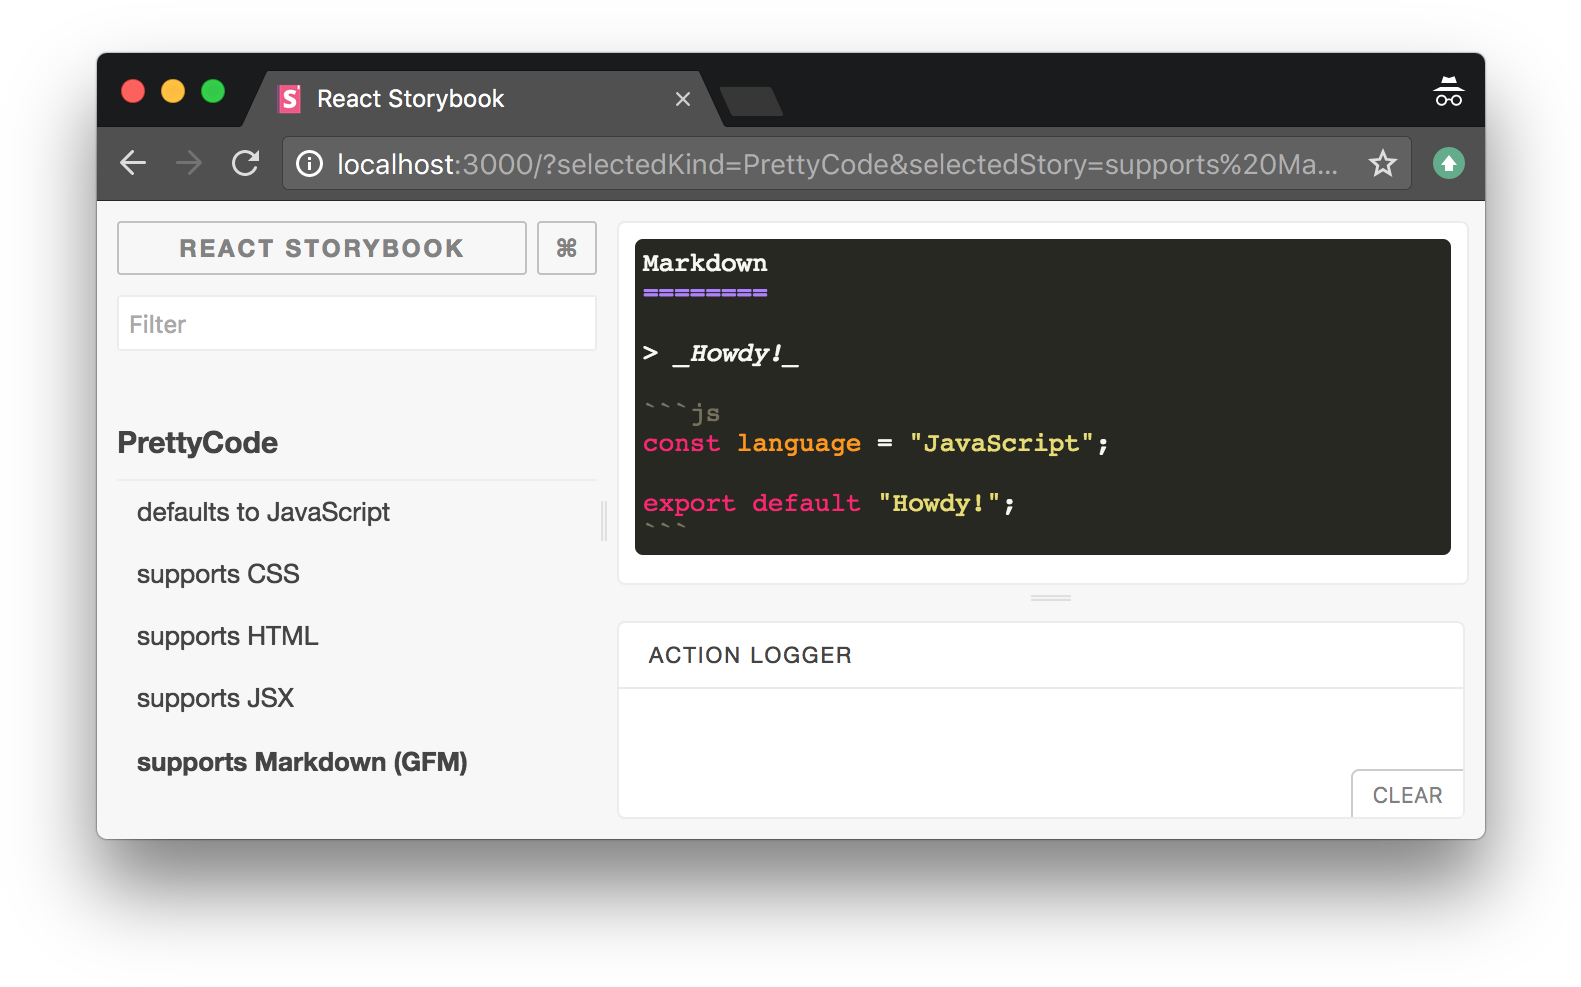1581x987 pixels.
Task: Open a new browser tab
Action: tap(751, 101)
